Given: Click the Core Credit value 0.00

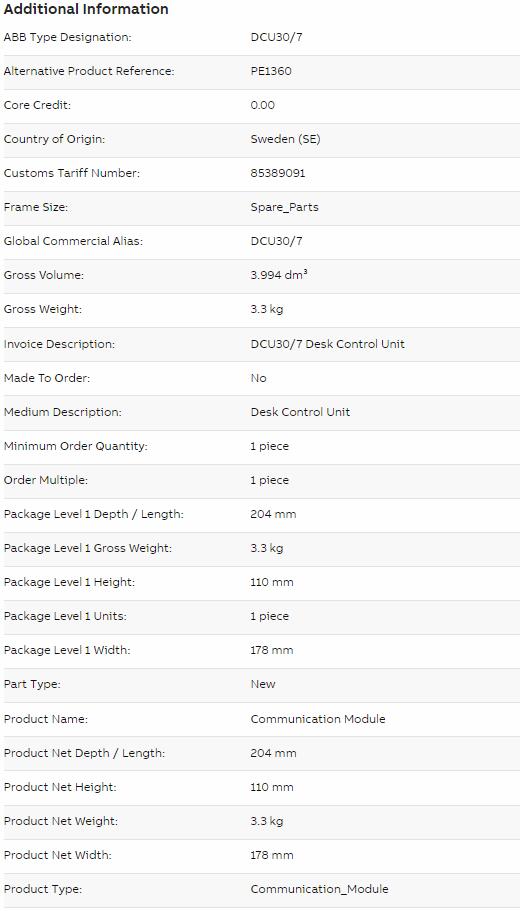Looking at the screenshot, I should [x=263, y=105].
